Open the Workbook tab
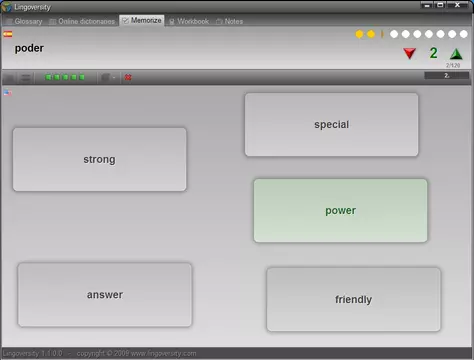474x360 pixels. (189, 21)
